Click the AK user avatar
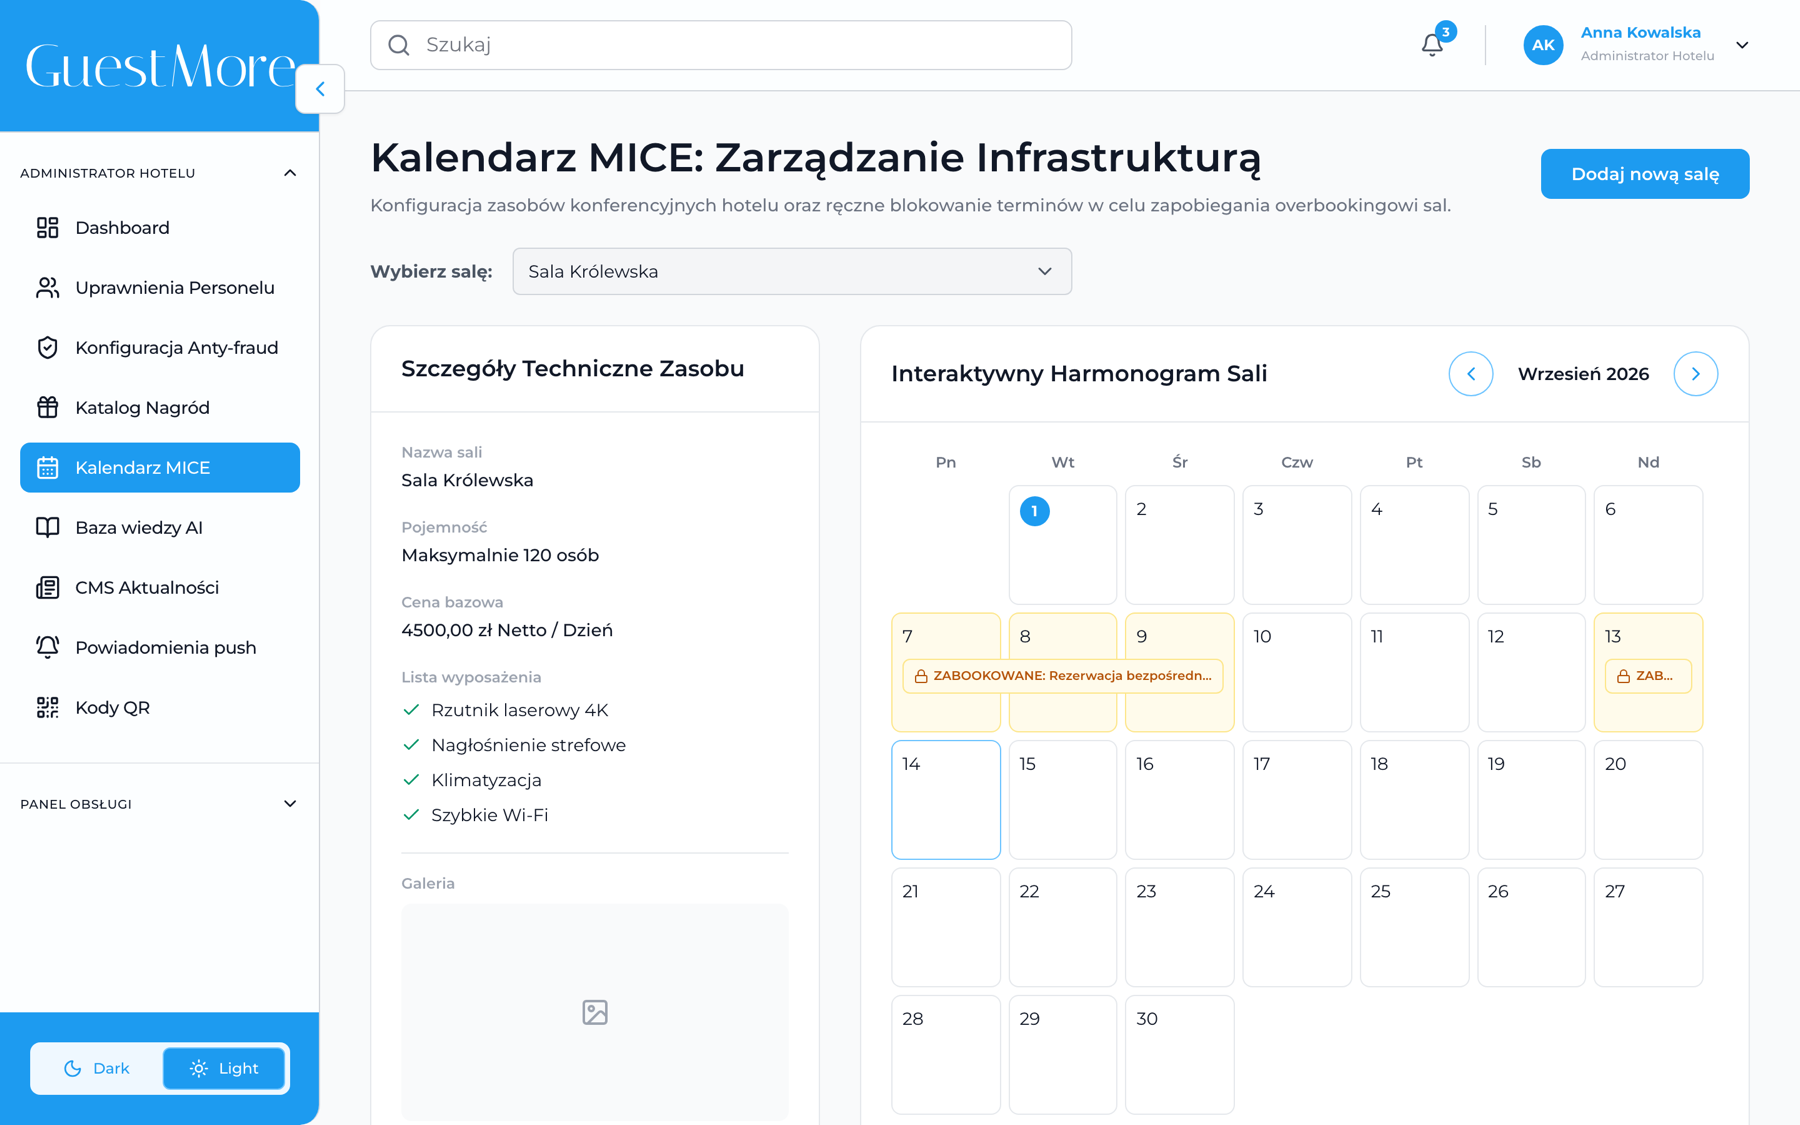 [1543, 45]
